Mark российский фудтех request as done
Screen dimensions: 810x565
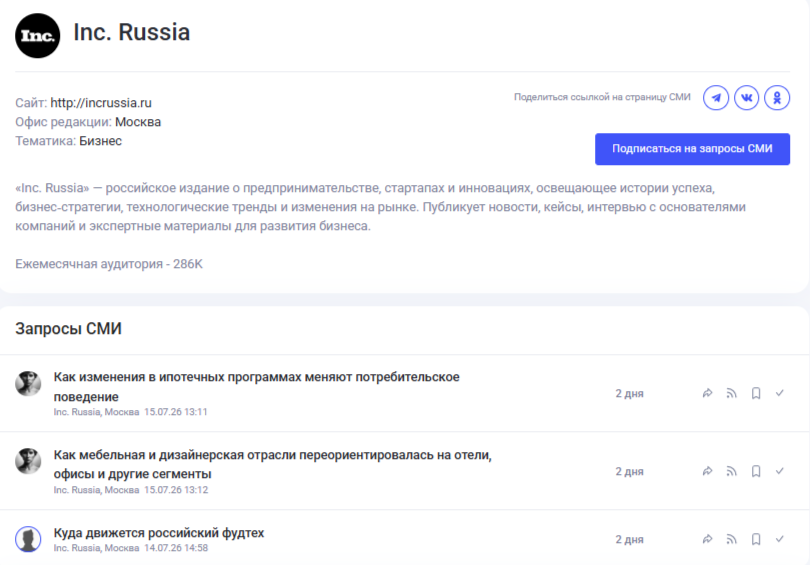pyautogui.click(x=780, y=539)
